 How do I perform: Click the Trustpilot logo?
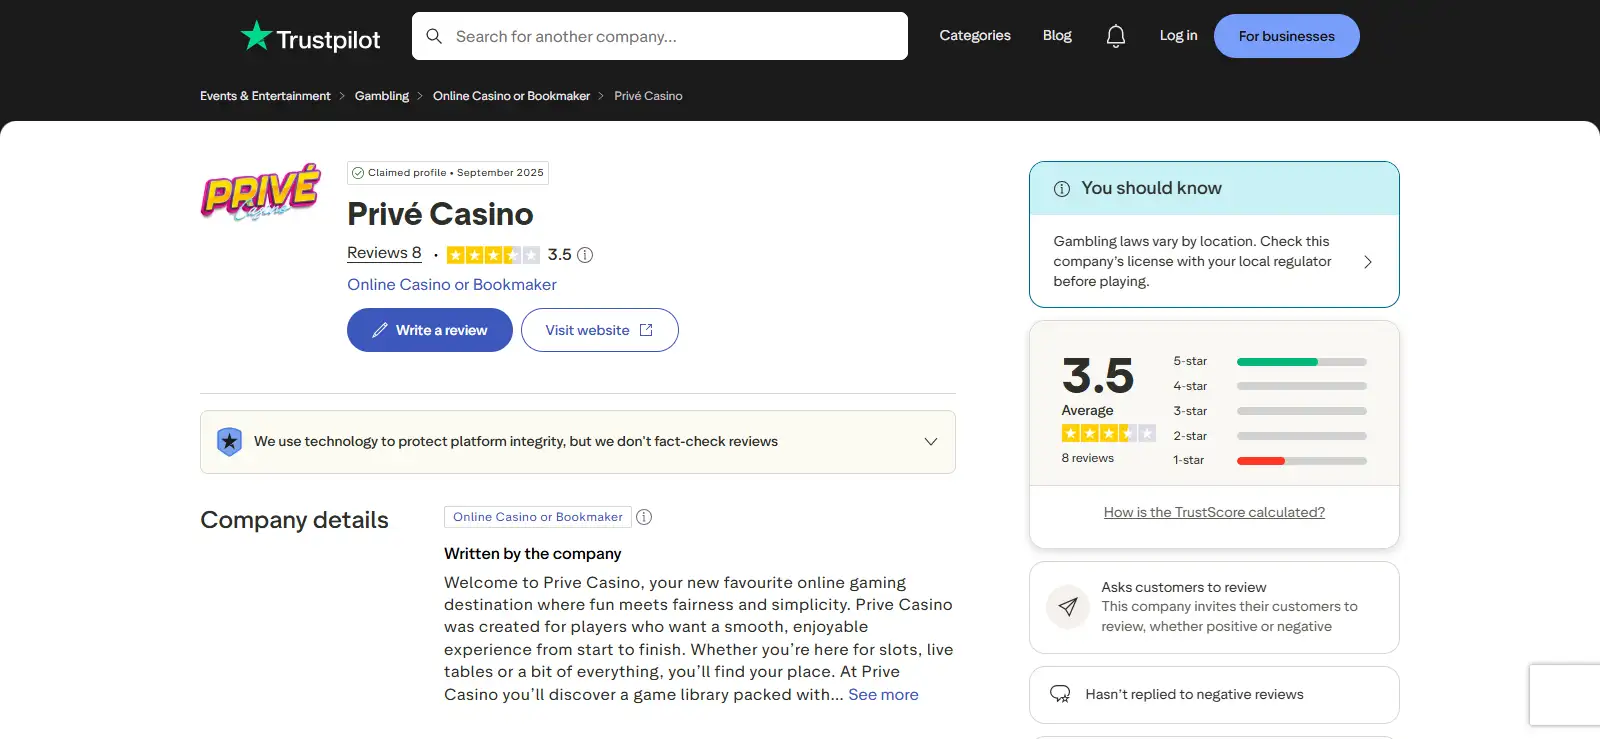tap(310, 37)
